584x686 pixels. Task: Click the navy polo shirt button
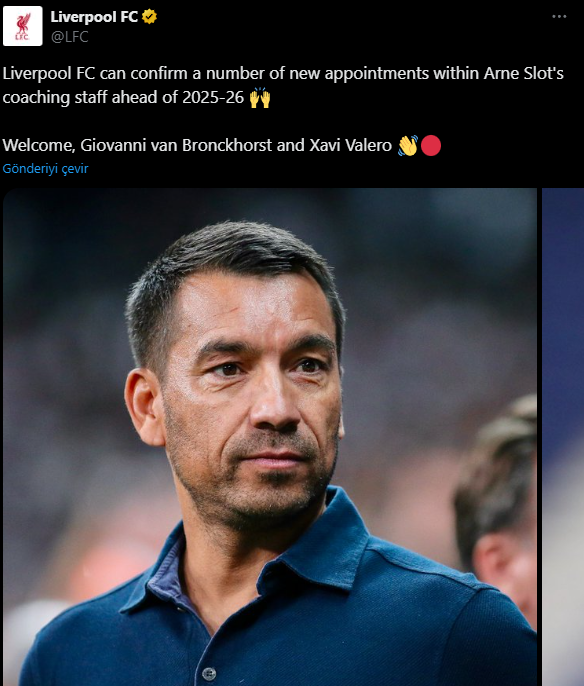click(x=209, y=673)
